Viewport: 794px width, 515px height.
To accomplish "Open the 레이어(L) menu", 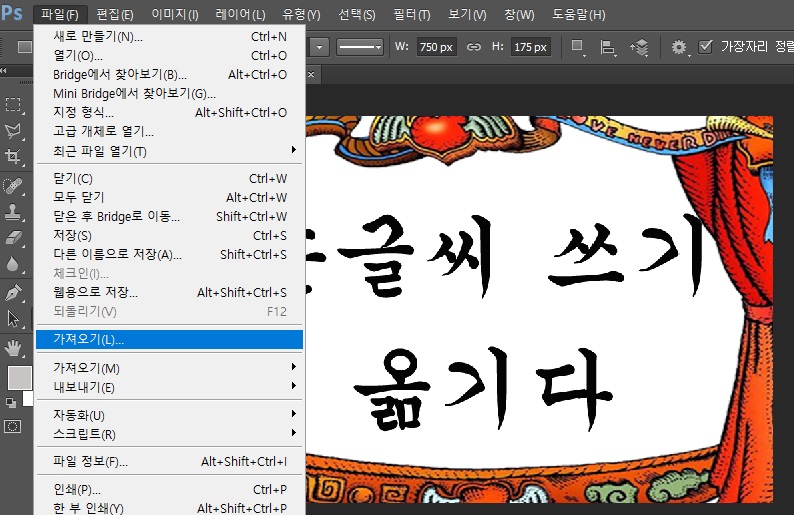I will click(240, 14).
